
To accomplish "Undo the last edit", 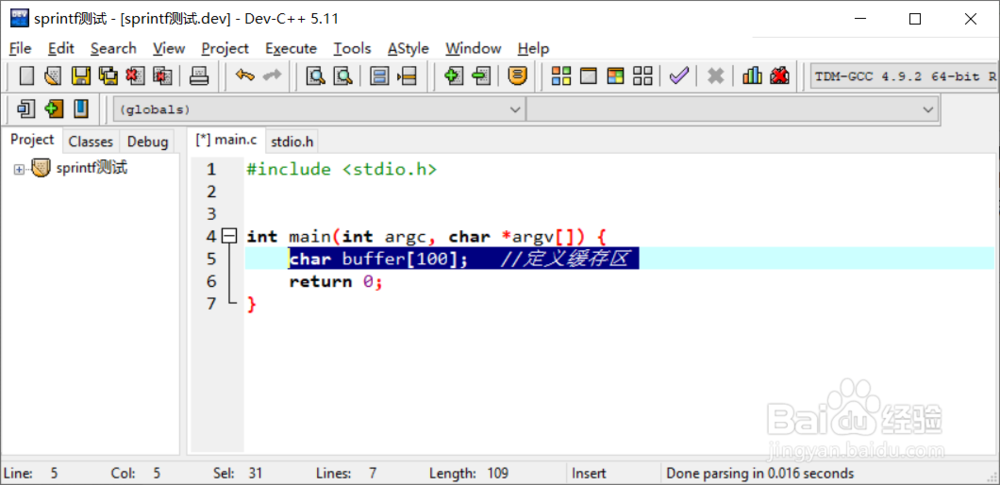I will (x=245, y=76).
